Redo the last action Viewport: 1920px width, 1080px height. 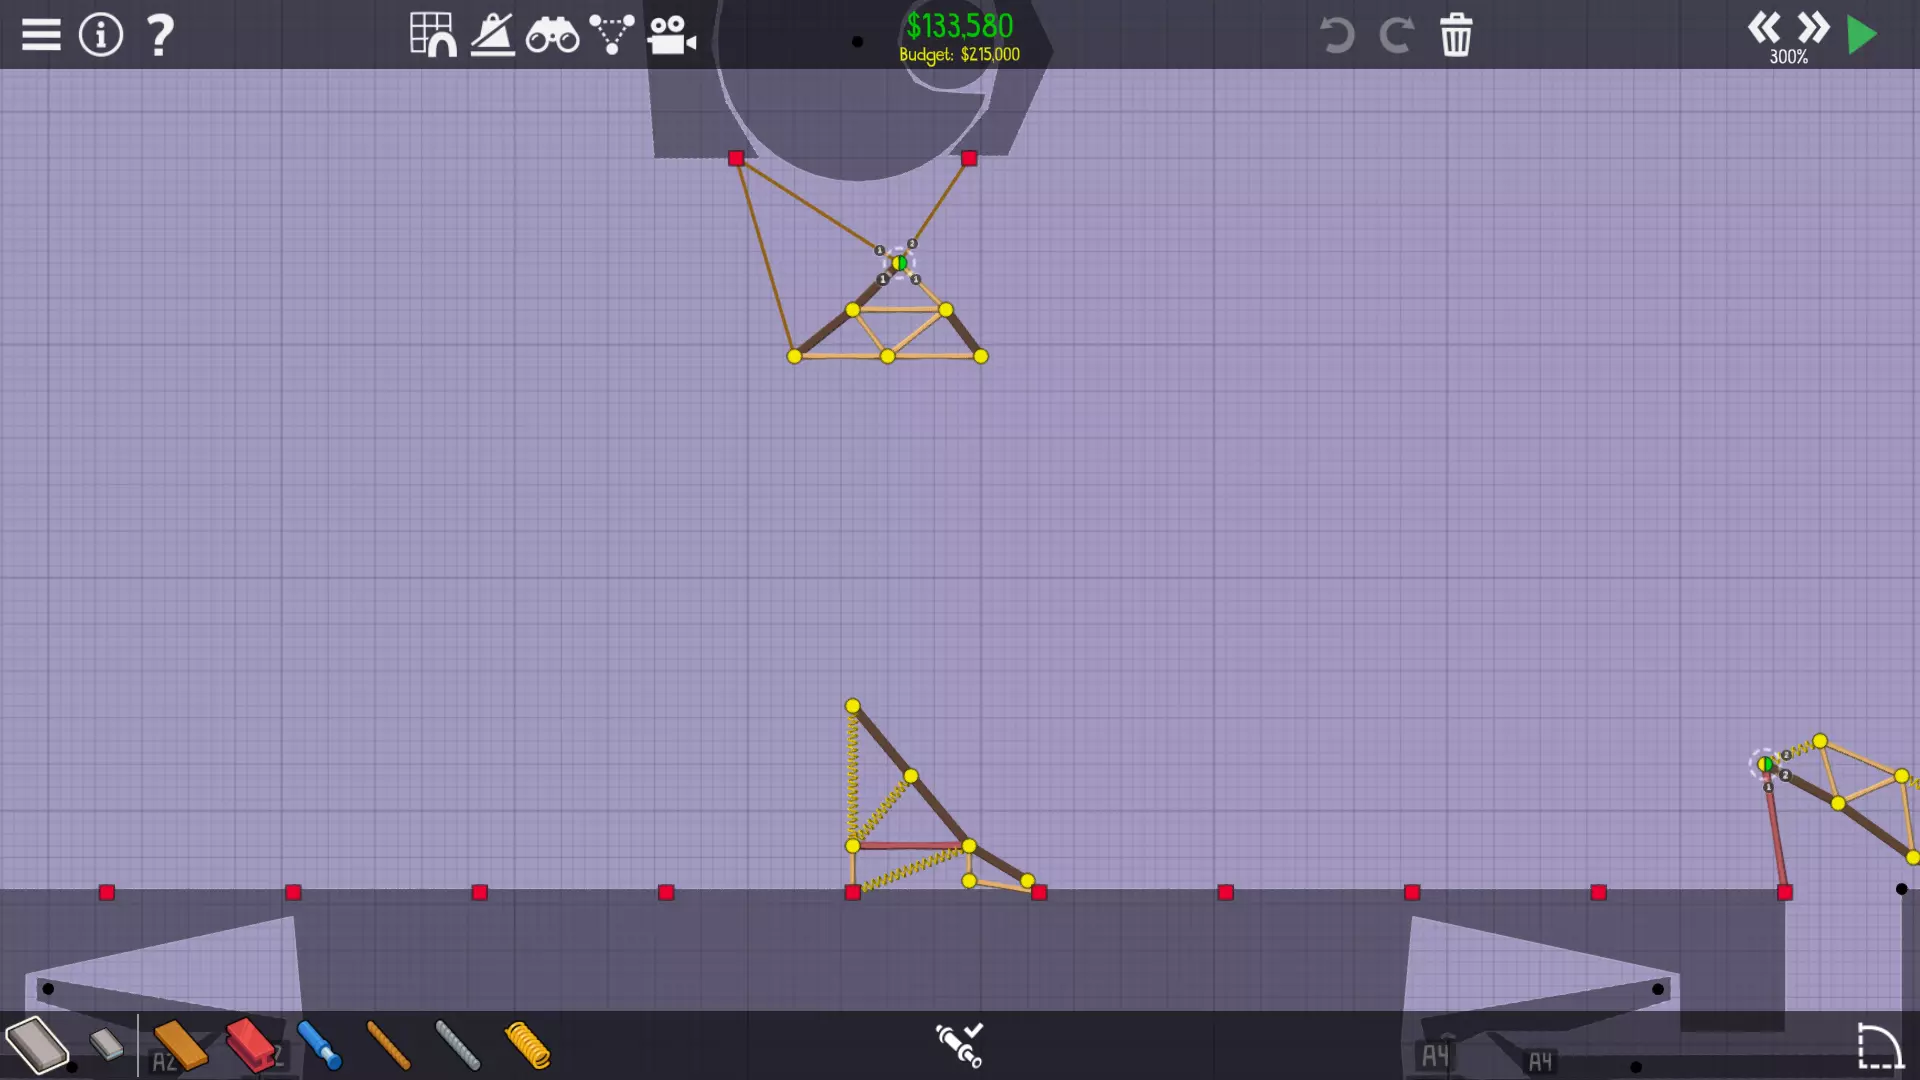[x=1396, y=35]
